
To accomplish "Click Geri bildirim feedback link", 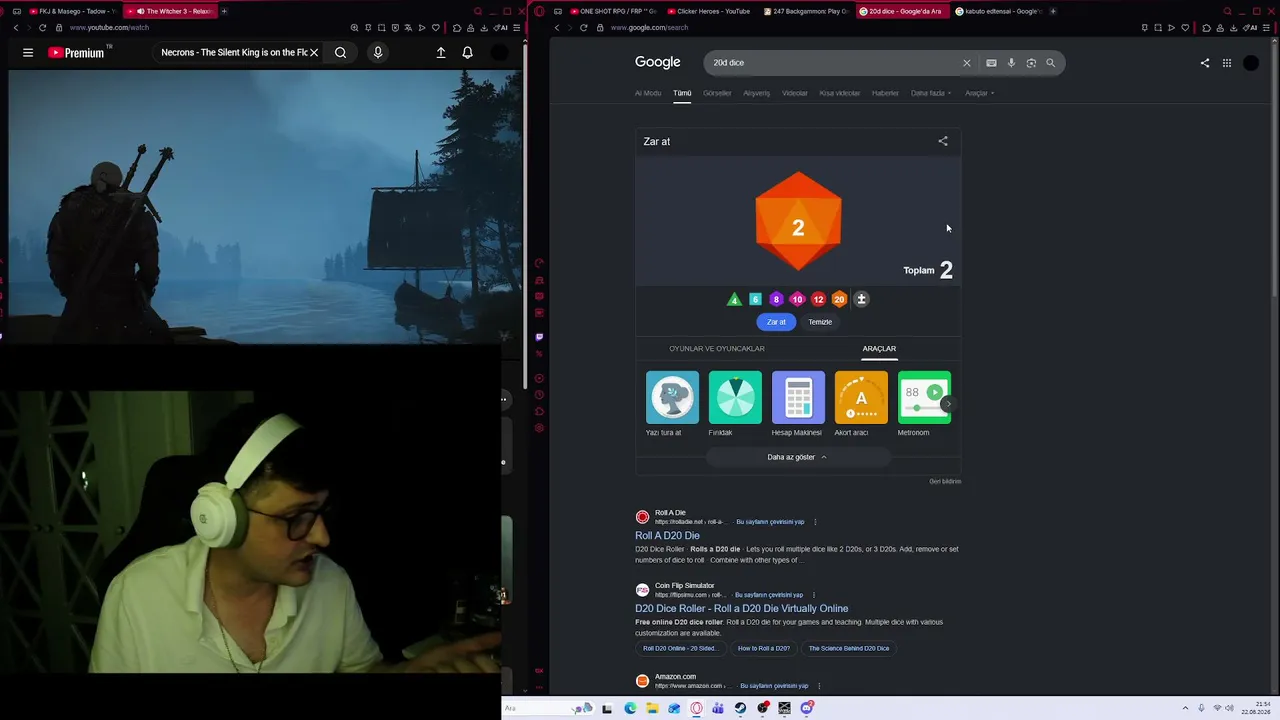I will point(945,481).
